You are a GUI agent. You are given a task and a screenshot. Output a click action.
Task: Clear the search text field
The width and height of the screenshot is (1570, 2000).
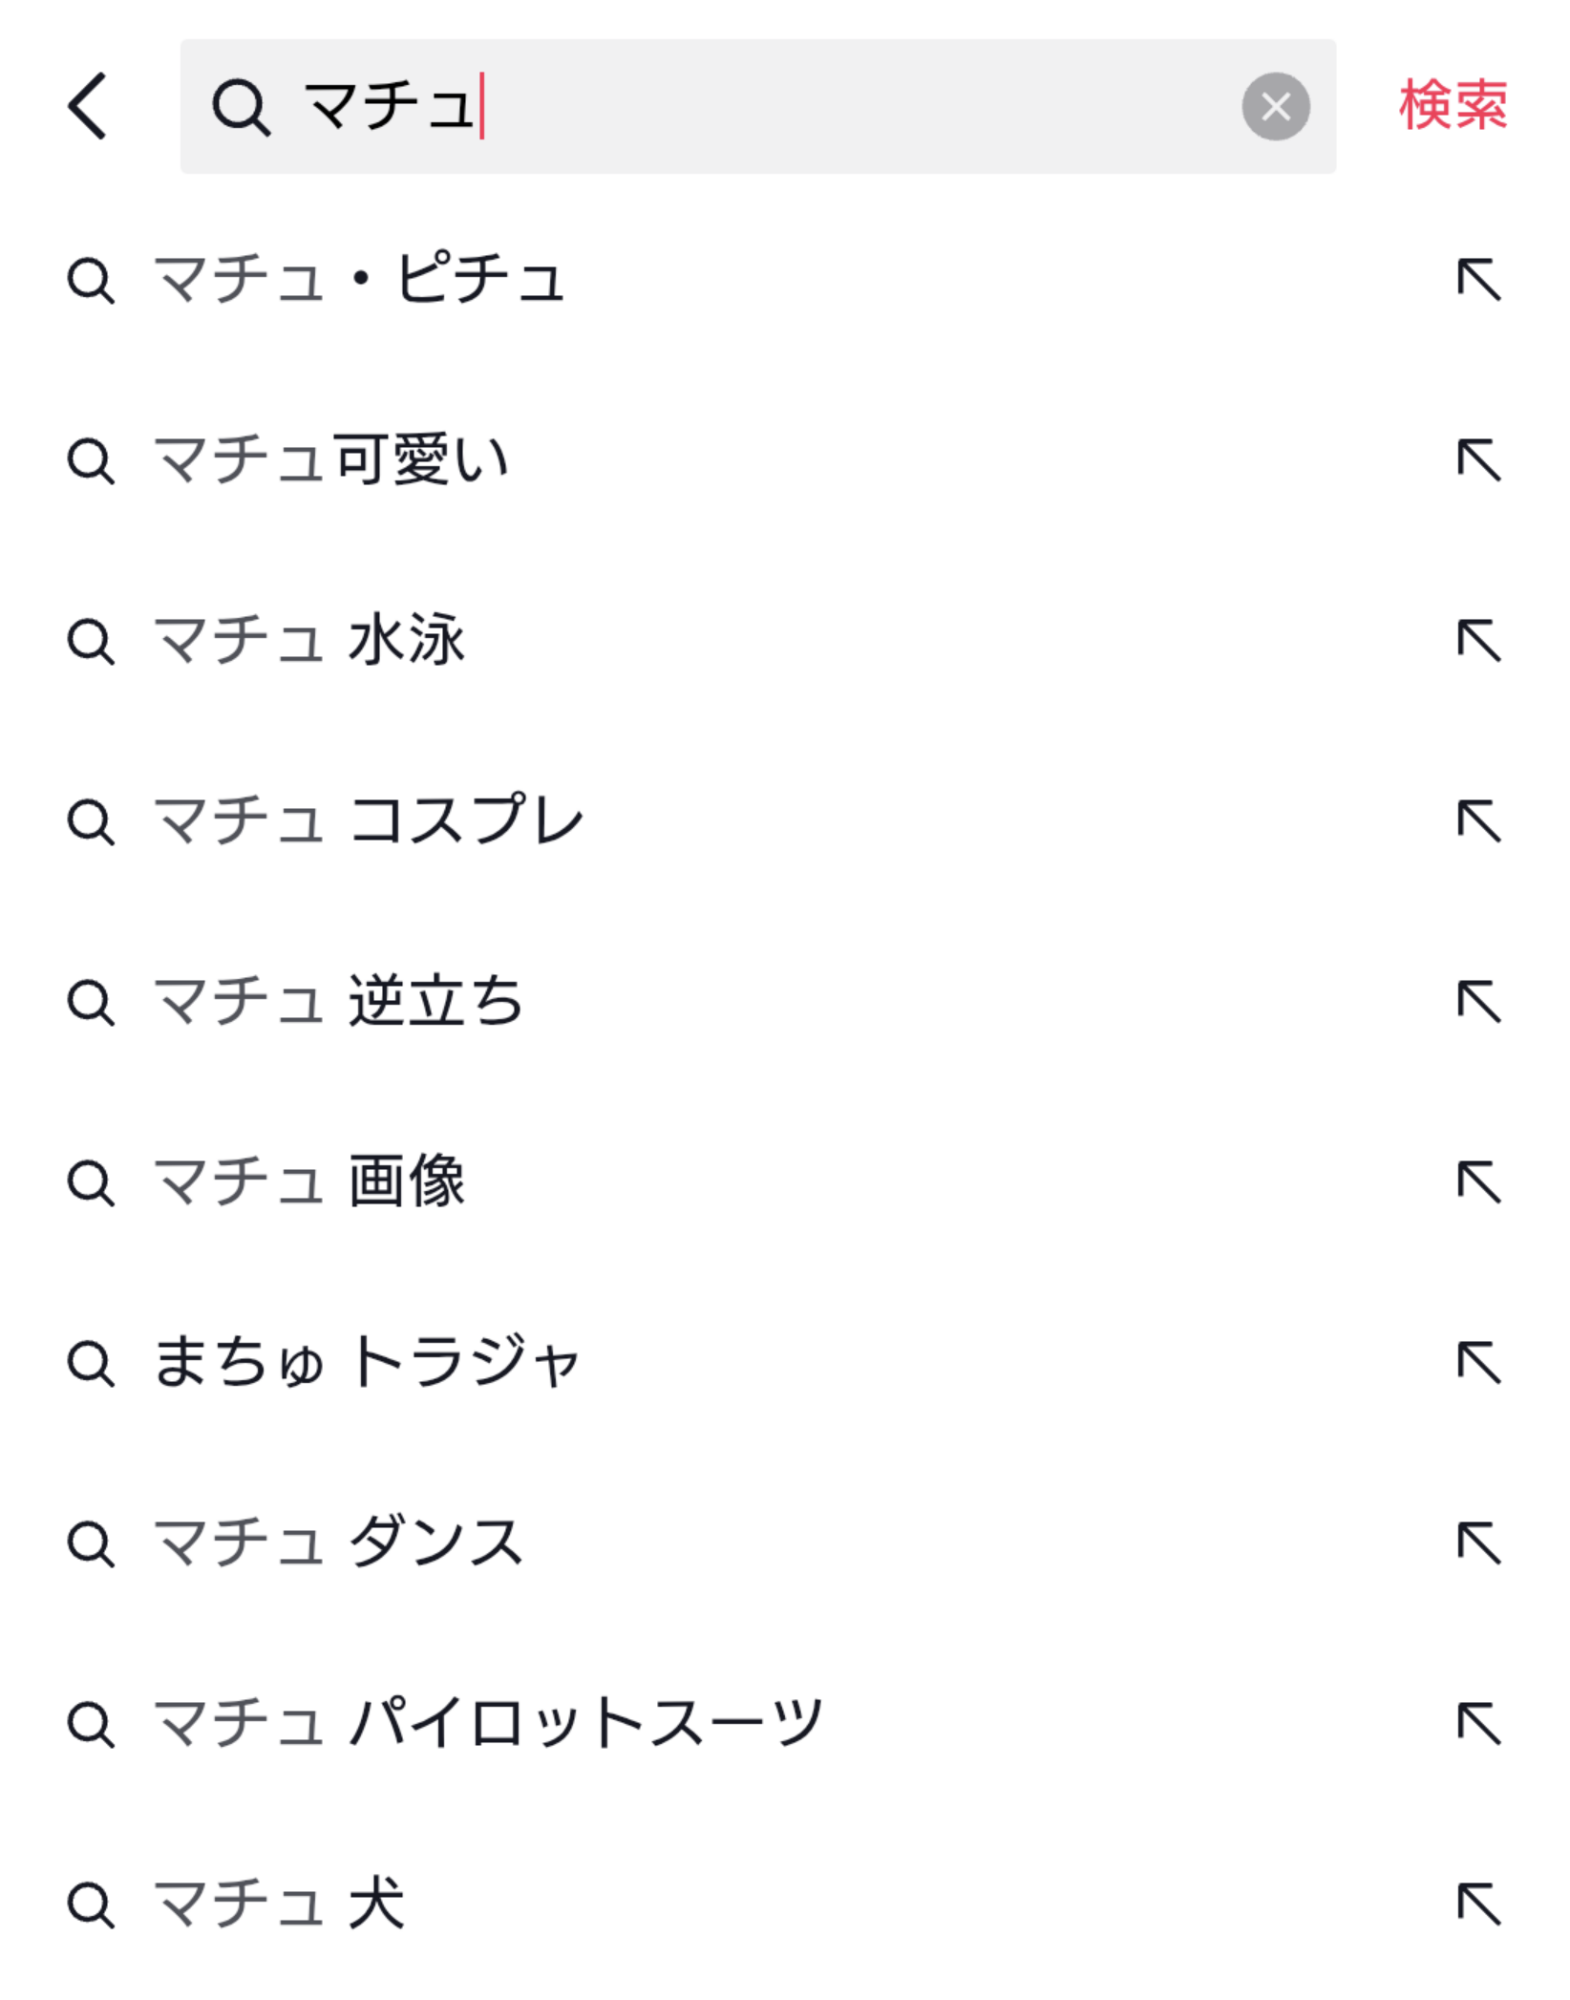pos(1275,107)
